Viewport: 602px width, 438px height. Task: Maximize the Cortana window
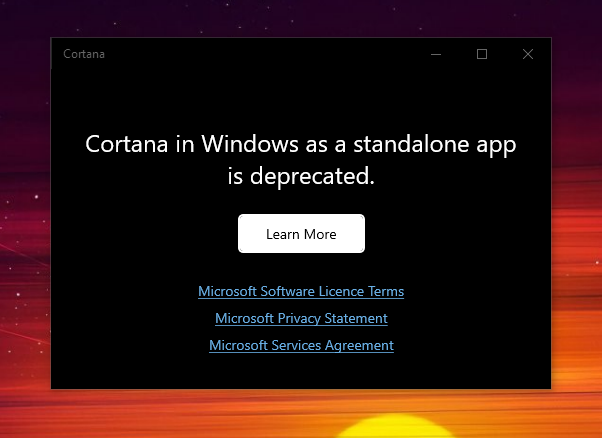tap(482, 54)
